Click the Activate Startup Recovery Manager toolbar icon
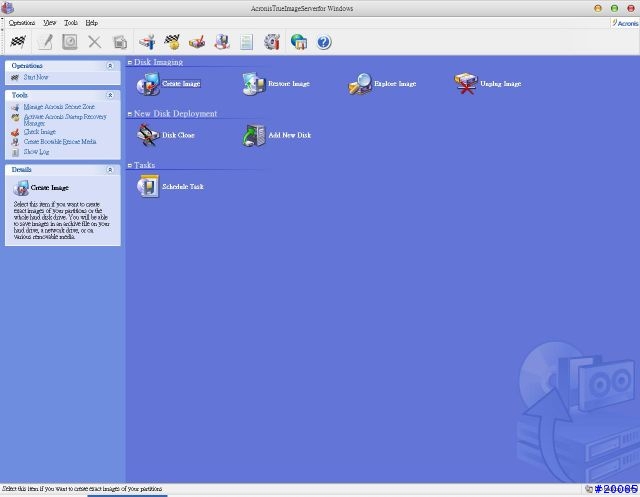The width and height of the screenshot is (640, 497). coord(172,42)
